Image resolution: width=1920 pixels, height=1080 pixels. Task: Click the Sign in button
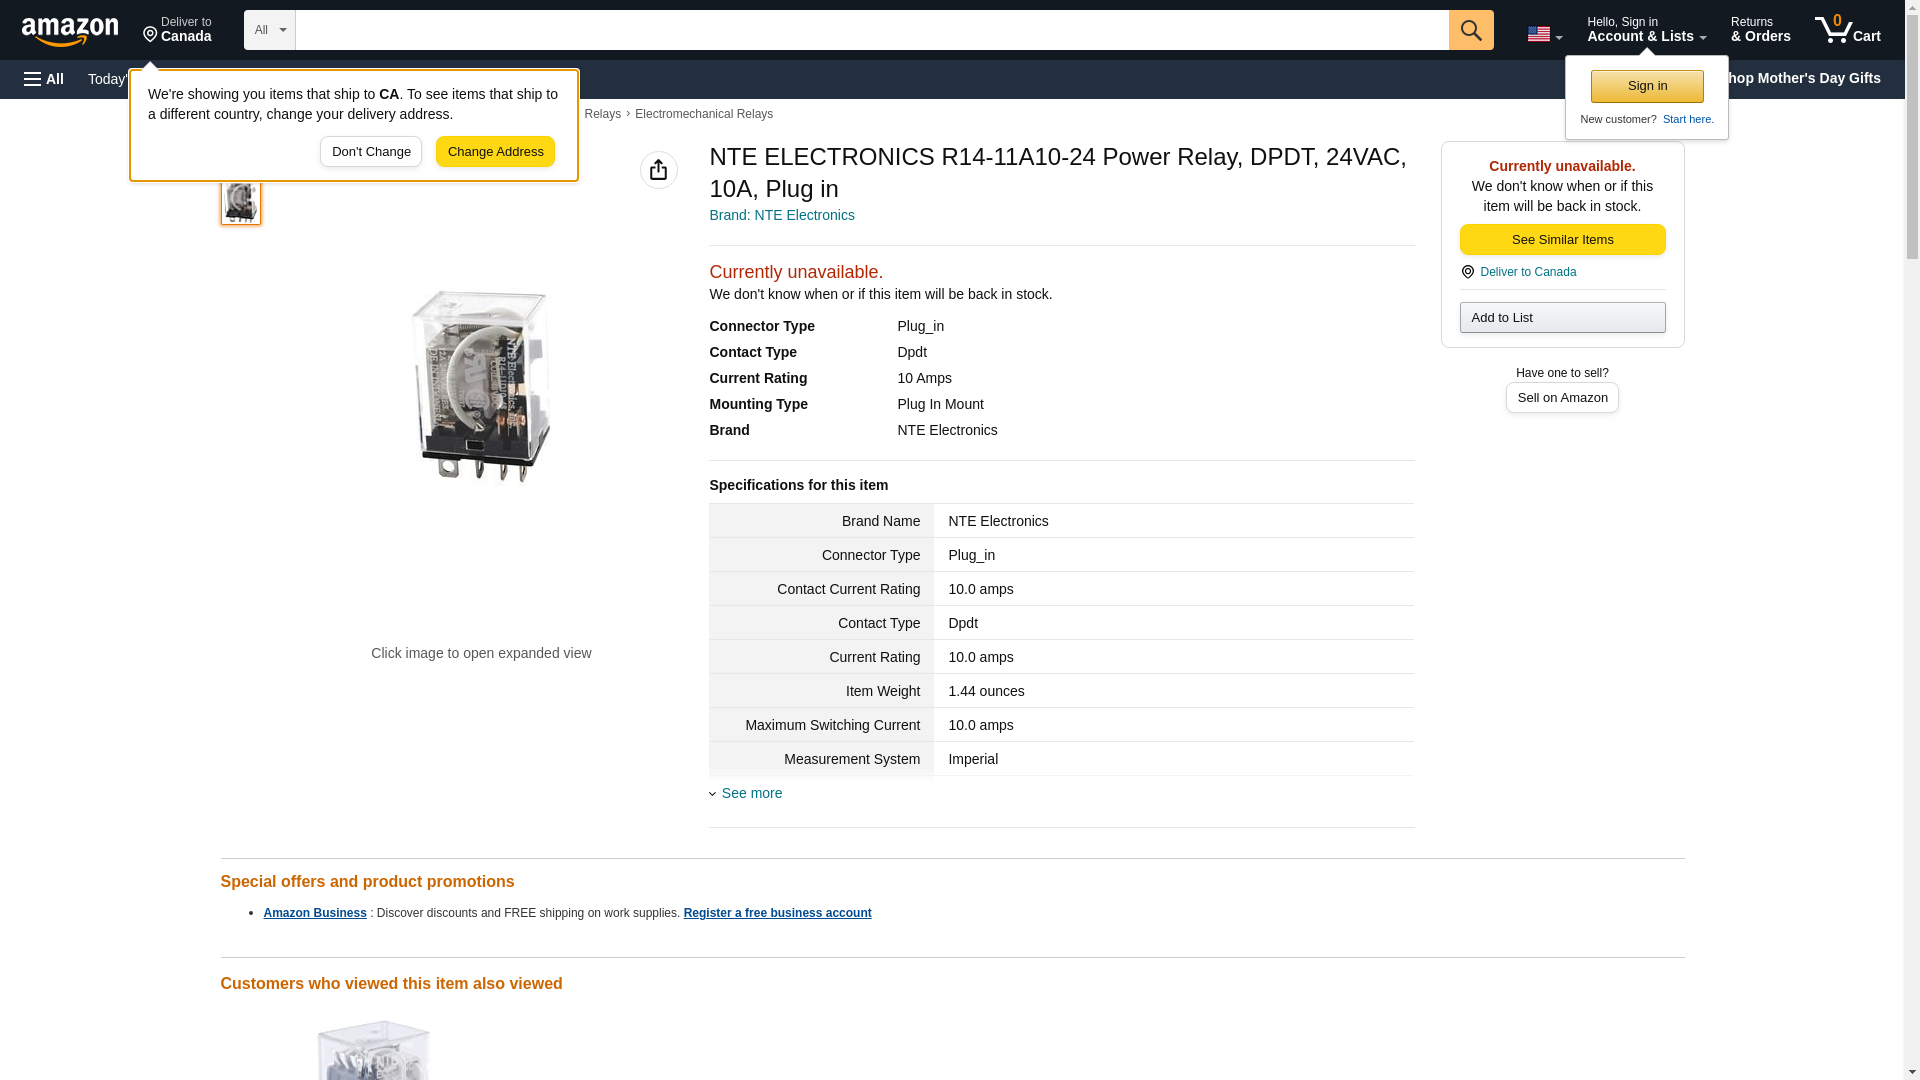[1646, 86]
